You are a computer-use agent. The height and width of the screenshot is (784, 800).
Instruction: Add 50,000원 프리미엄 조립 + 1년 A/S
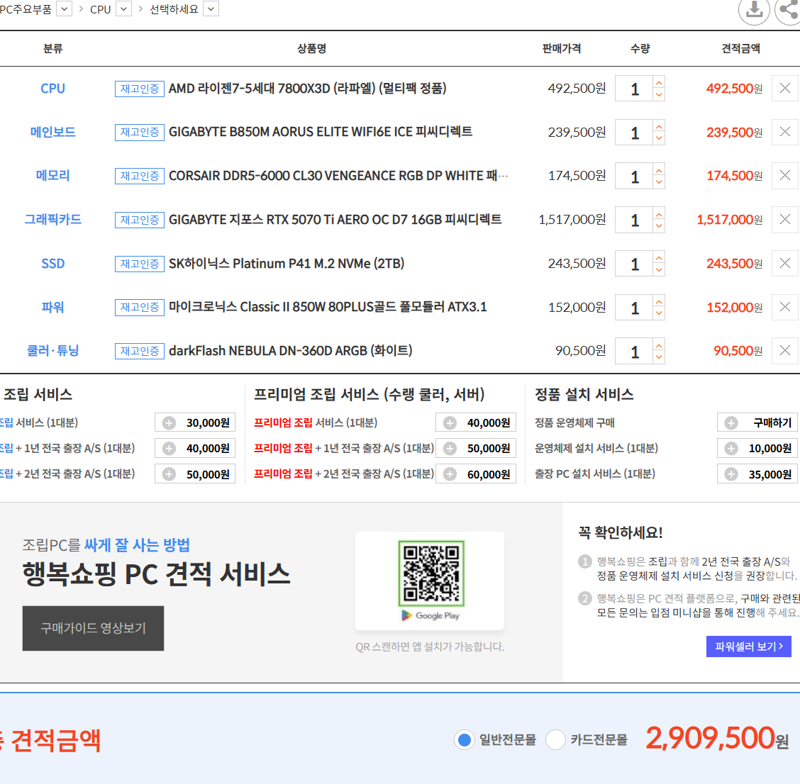476,448
